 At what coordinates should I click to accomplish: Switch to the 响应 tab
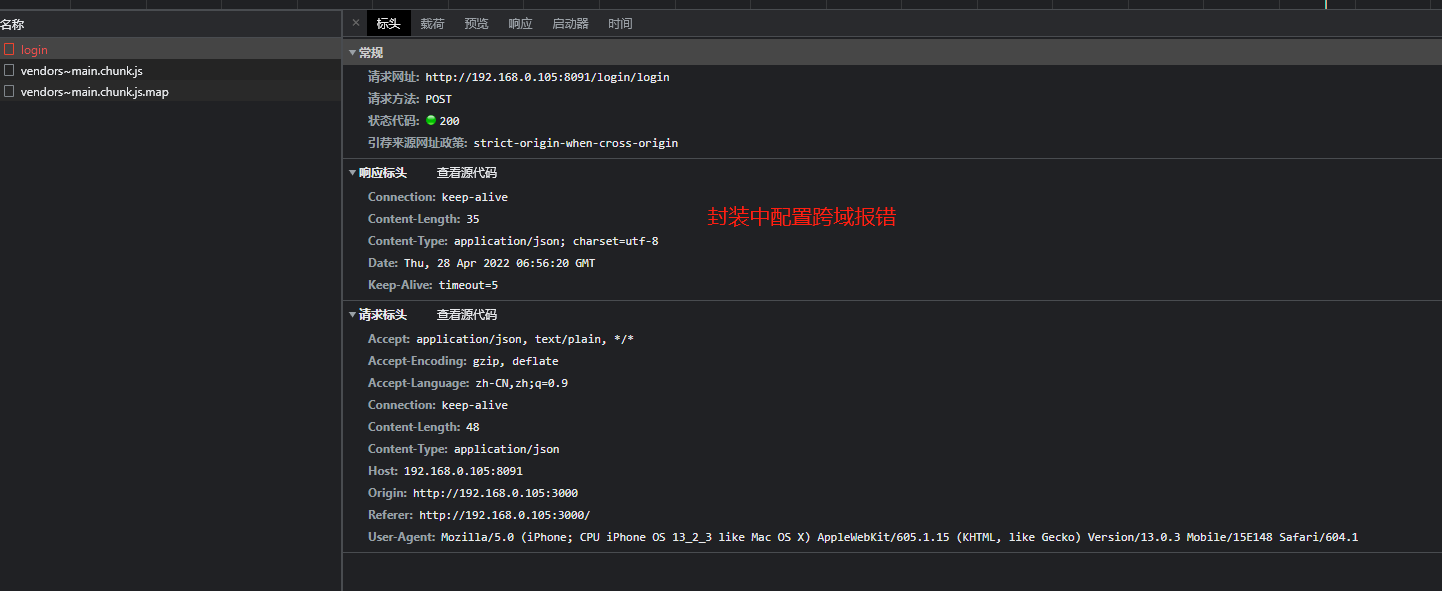[520, 24]
